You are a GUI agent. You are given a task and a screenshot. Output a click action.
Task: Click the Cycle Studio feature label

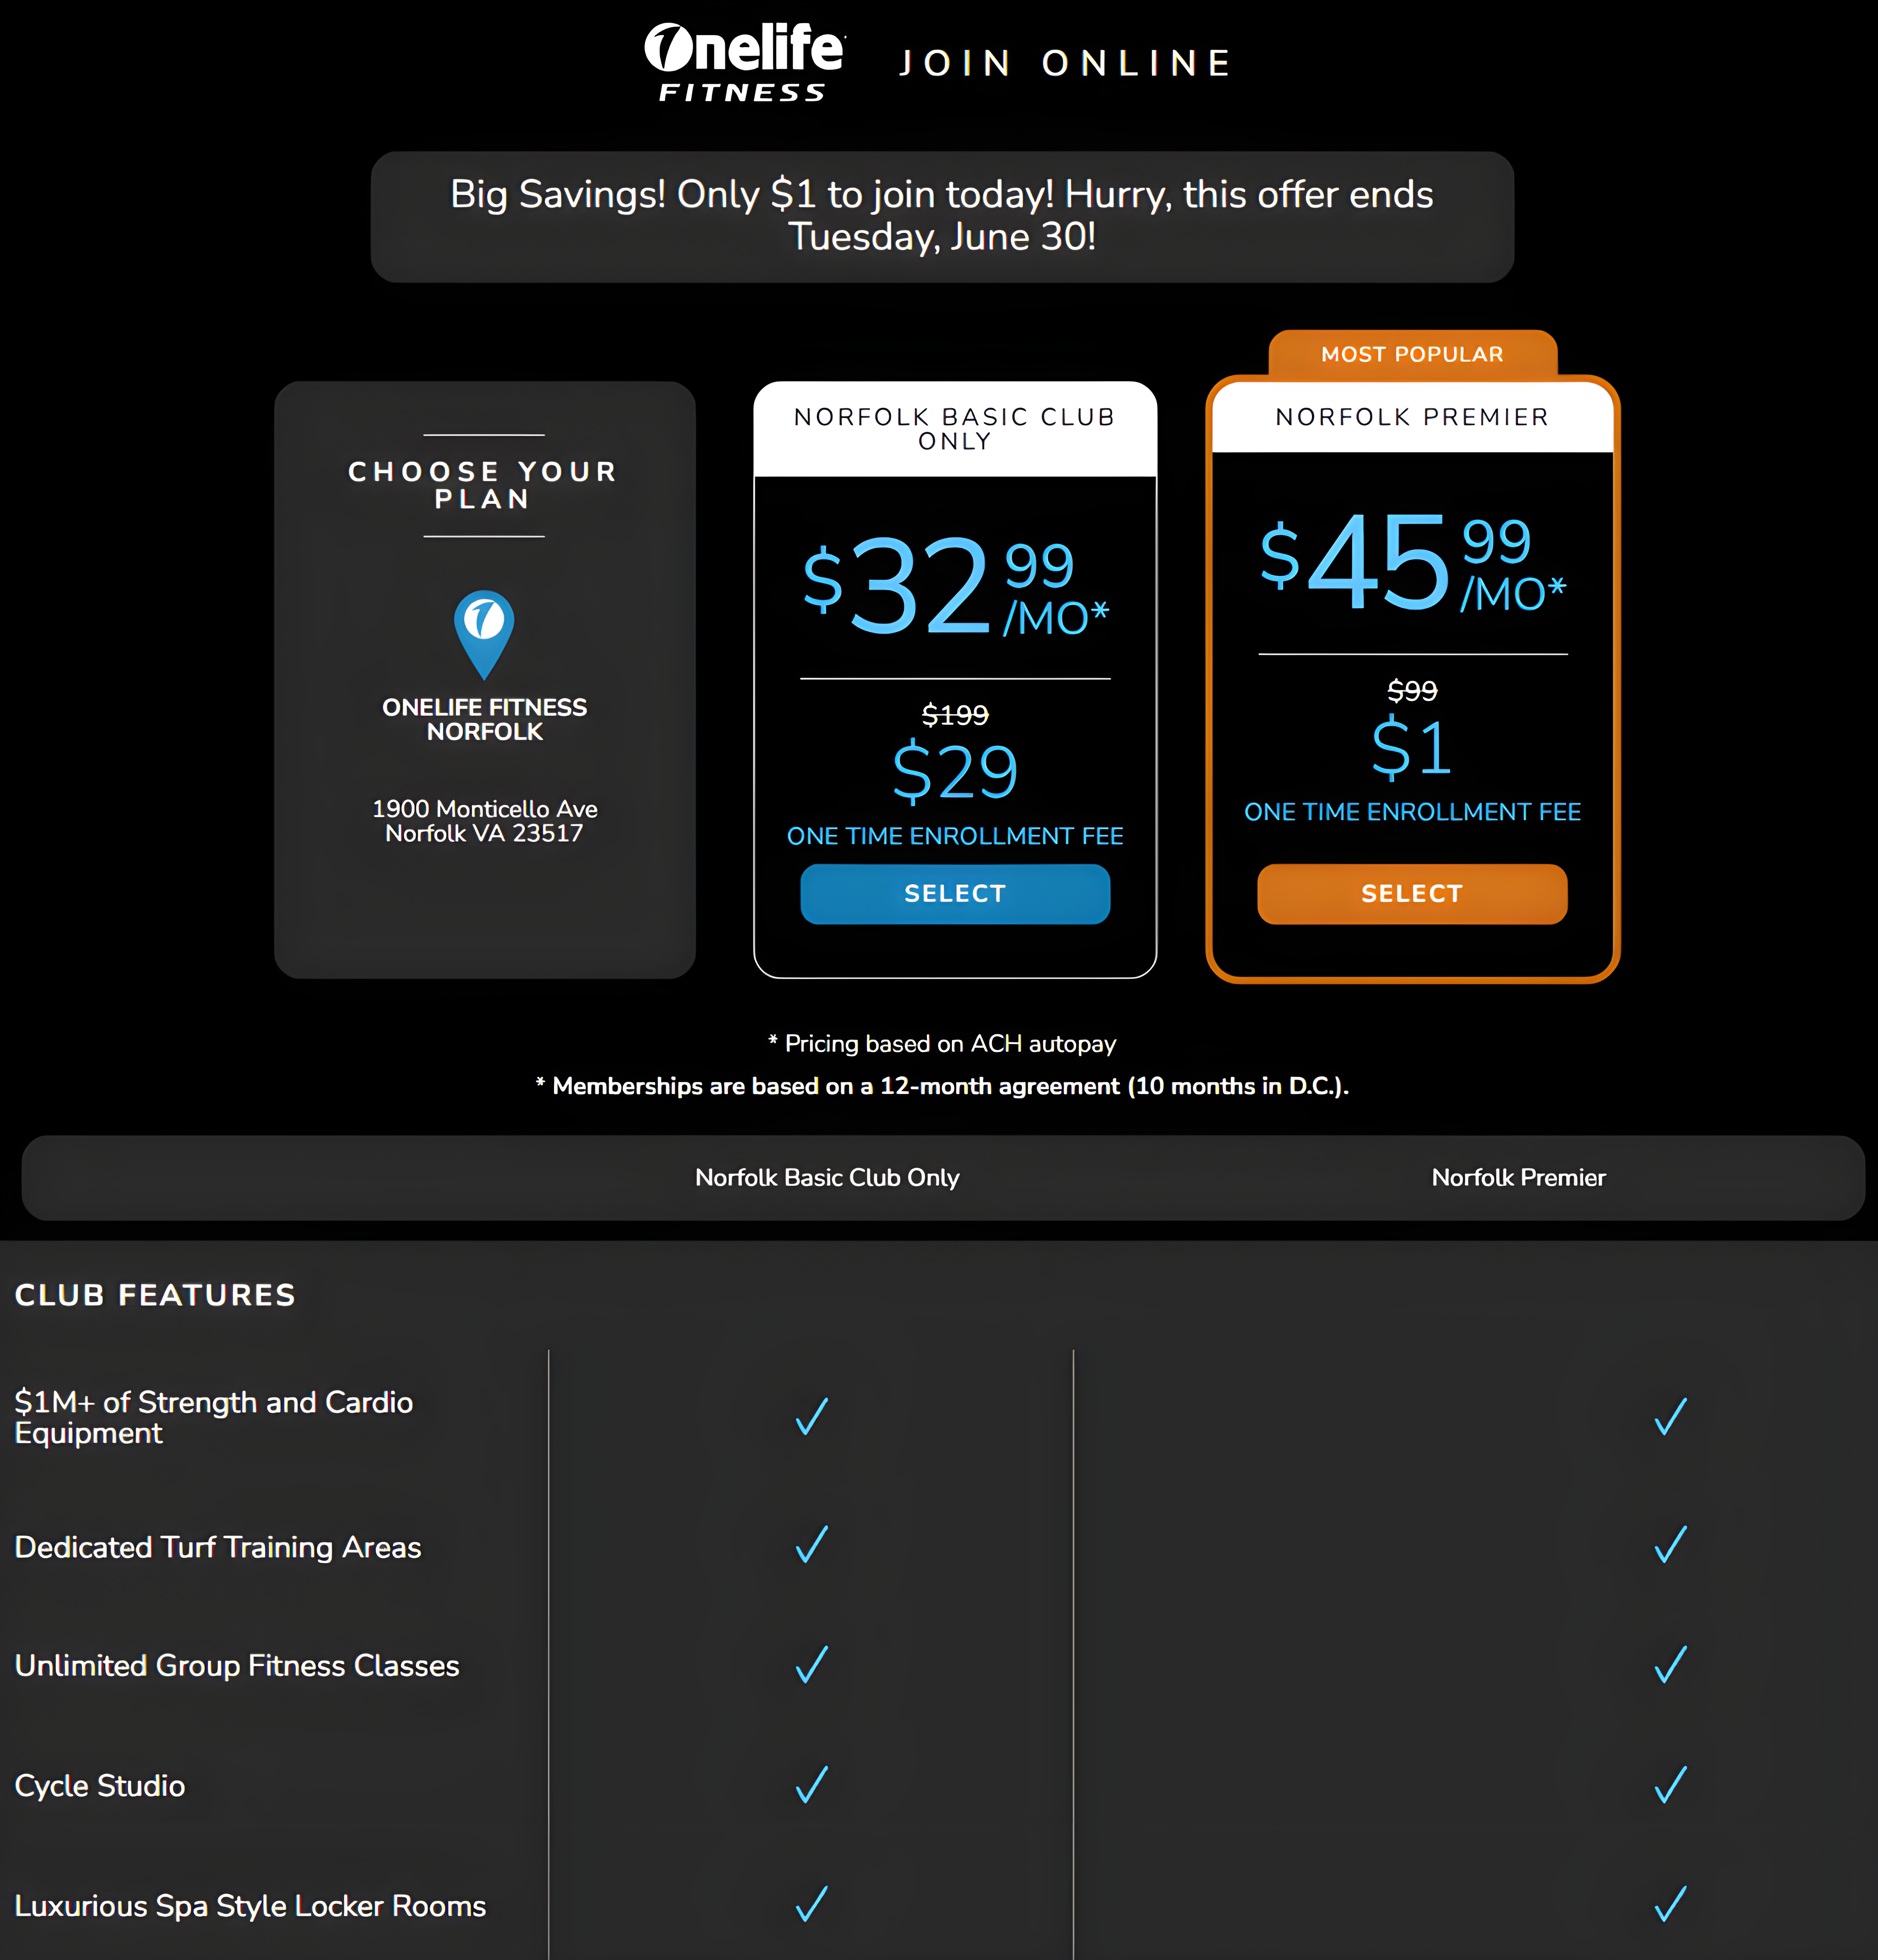point(100,1786)
